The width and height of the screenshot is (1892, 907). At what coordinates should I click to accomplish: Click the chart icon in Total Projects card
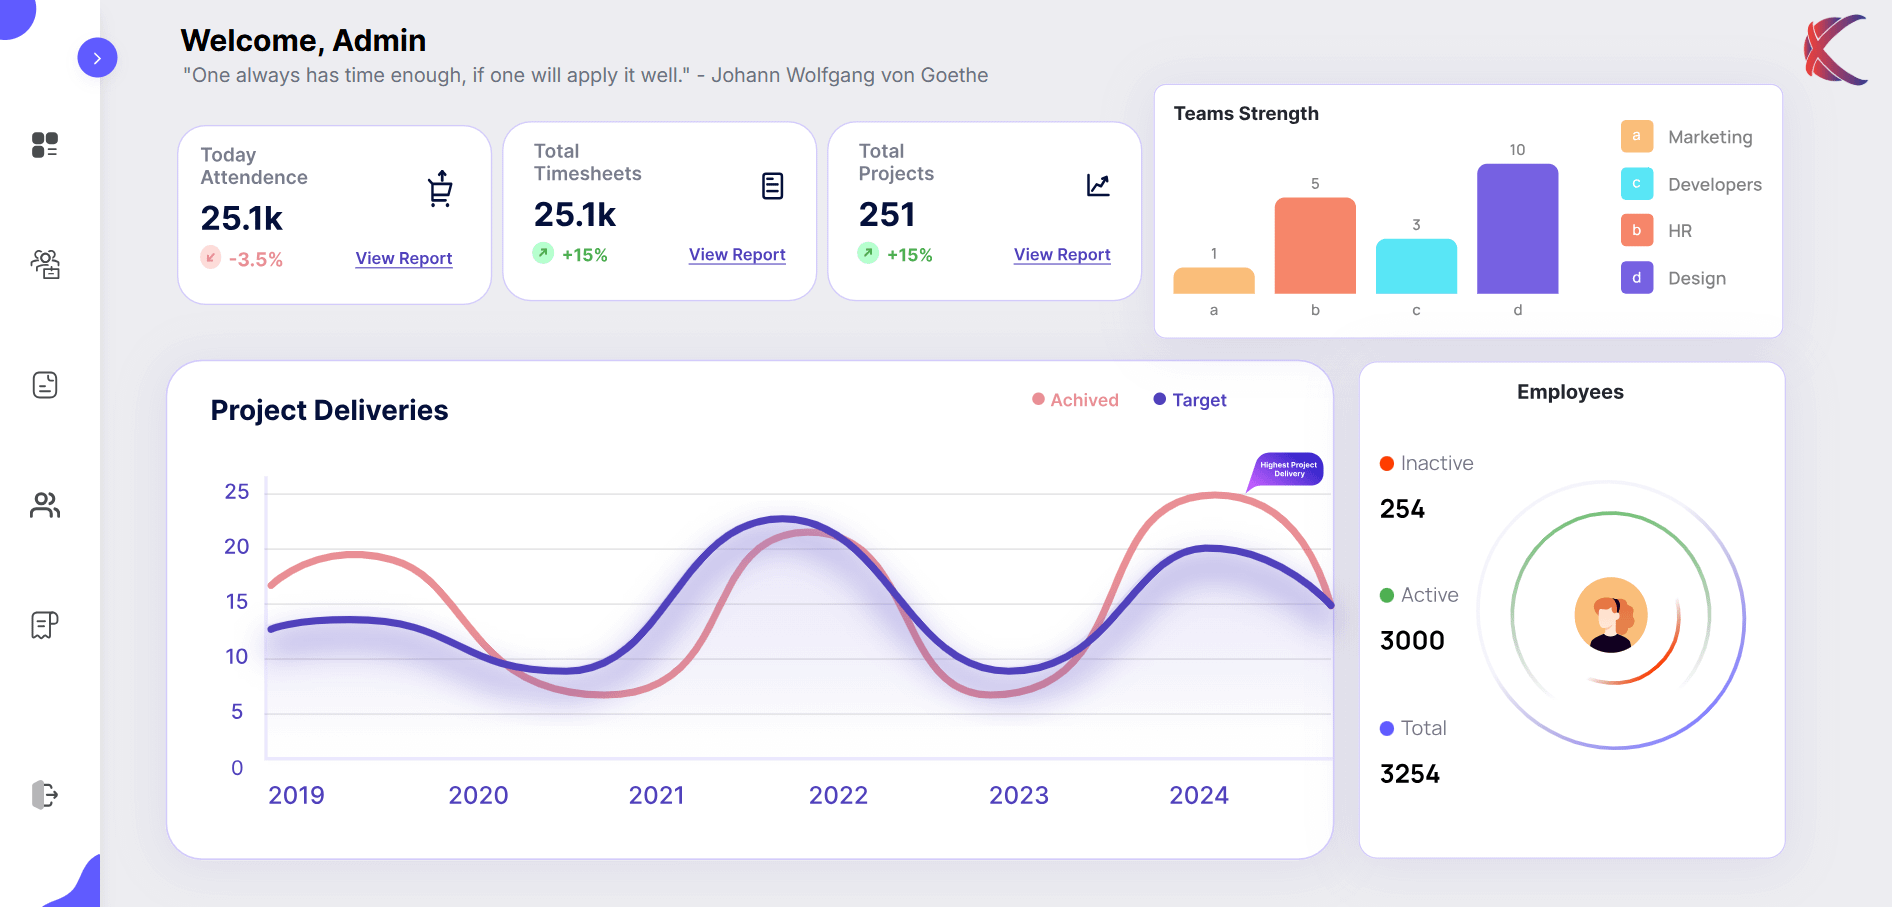click(x=1098, y=185)
